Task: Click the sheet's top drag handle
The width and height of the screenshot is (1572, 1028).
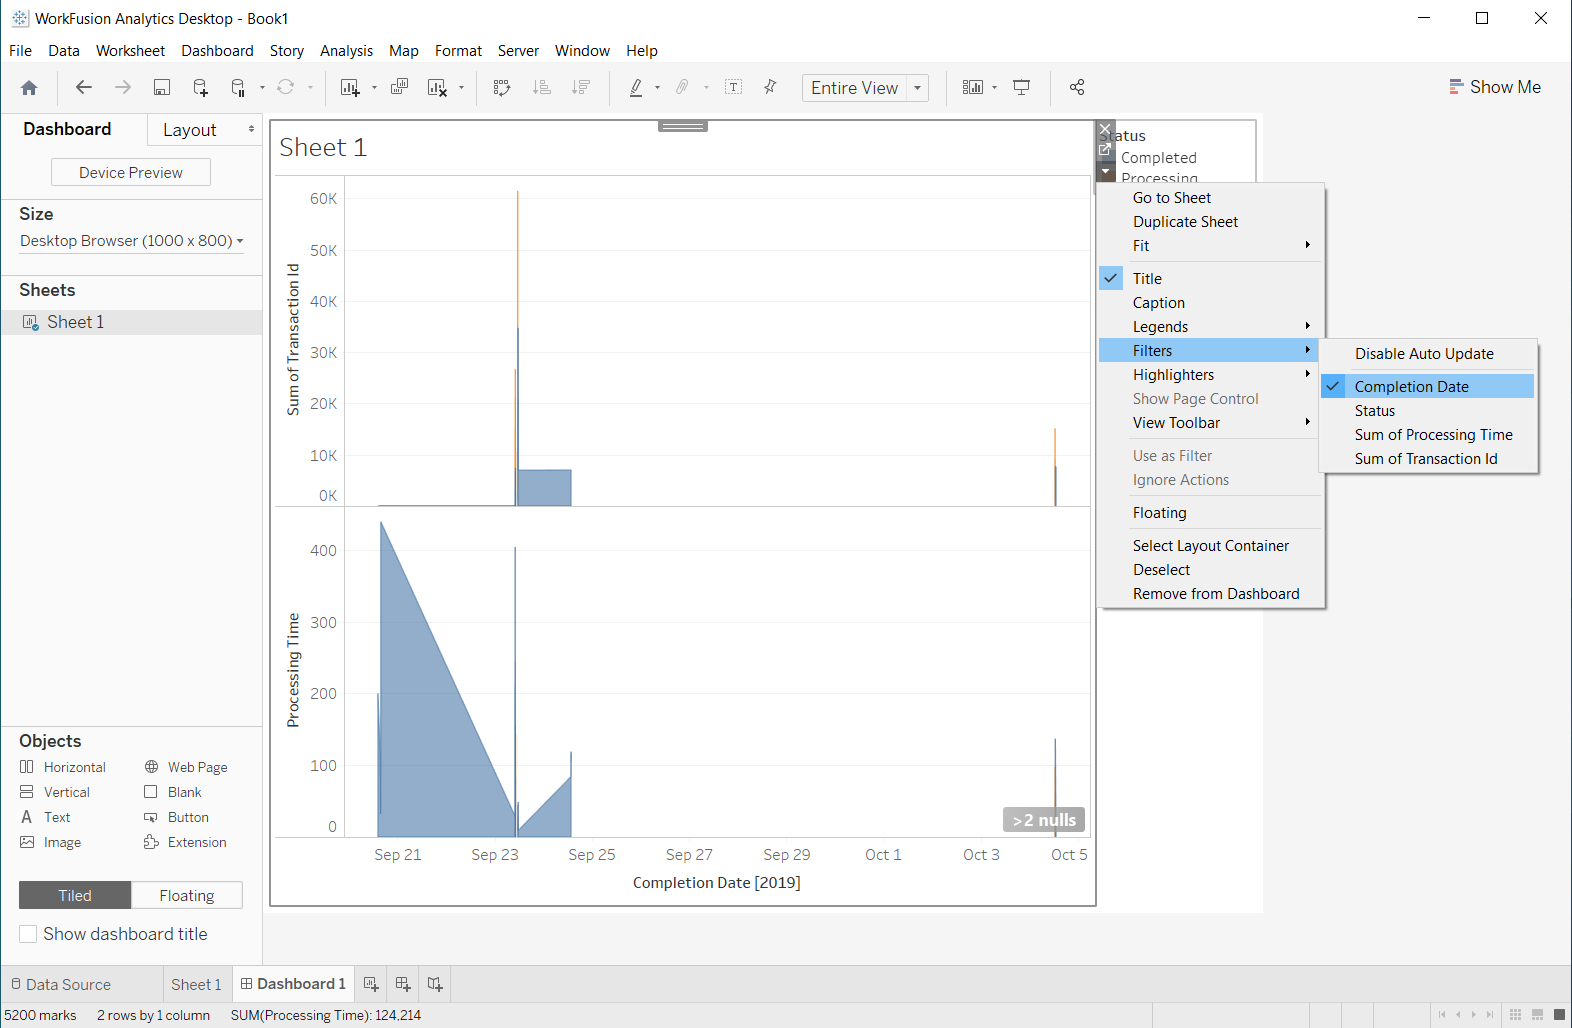Action: (683, 126)
